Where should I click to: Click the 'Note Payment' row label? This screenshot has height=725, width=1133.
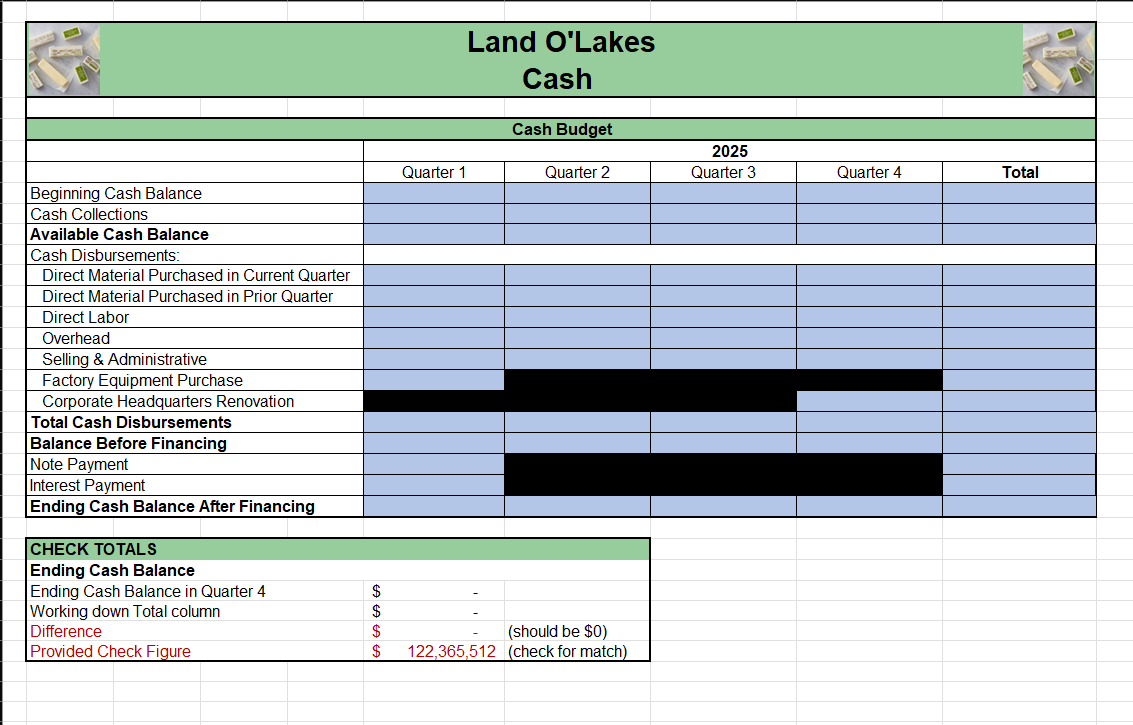click(79, 464)
